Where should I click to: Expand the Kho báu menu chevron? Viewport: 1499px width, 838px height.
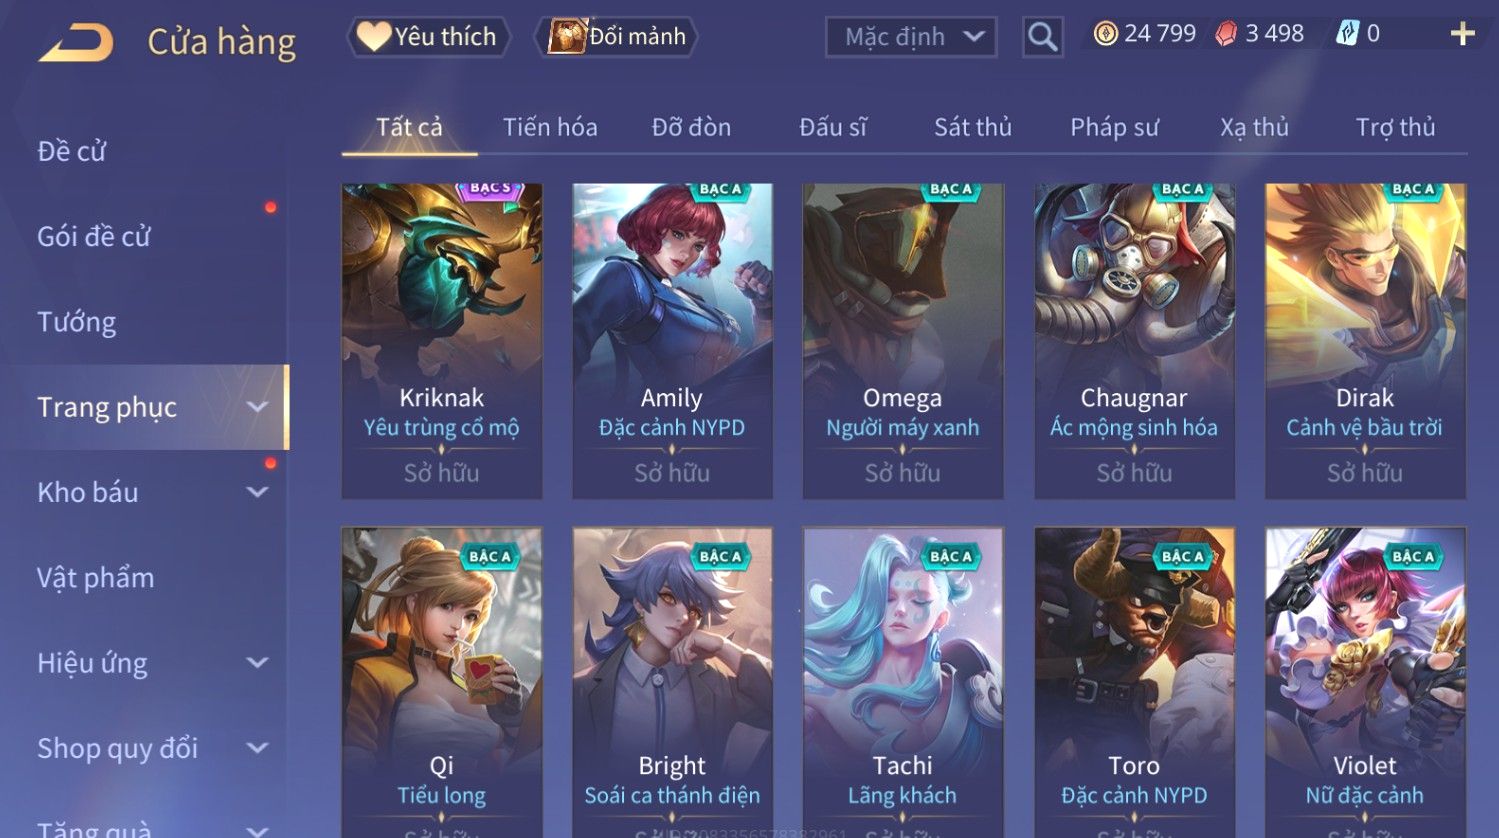[x=257, y=492]
